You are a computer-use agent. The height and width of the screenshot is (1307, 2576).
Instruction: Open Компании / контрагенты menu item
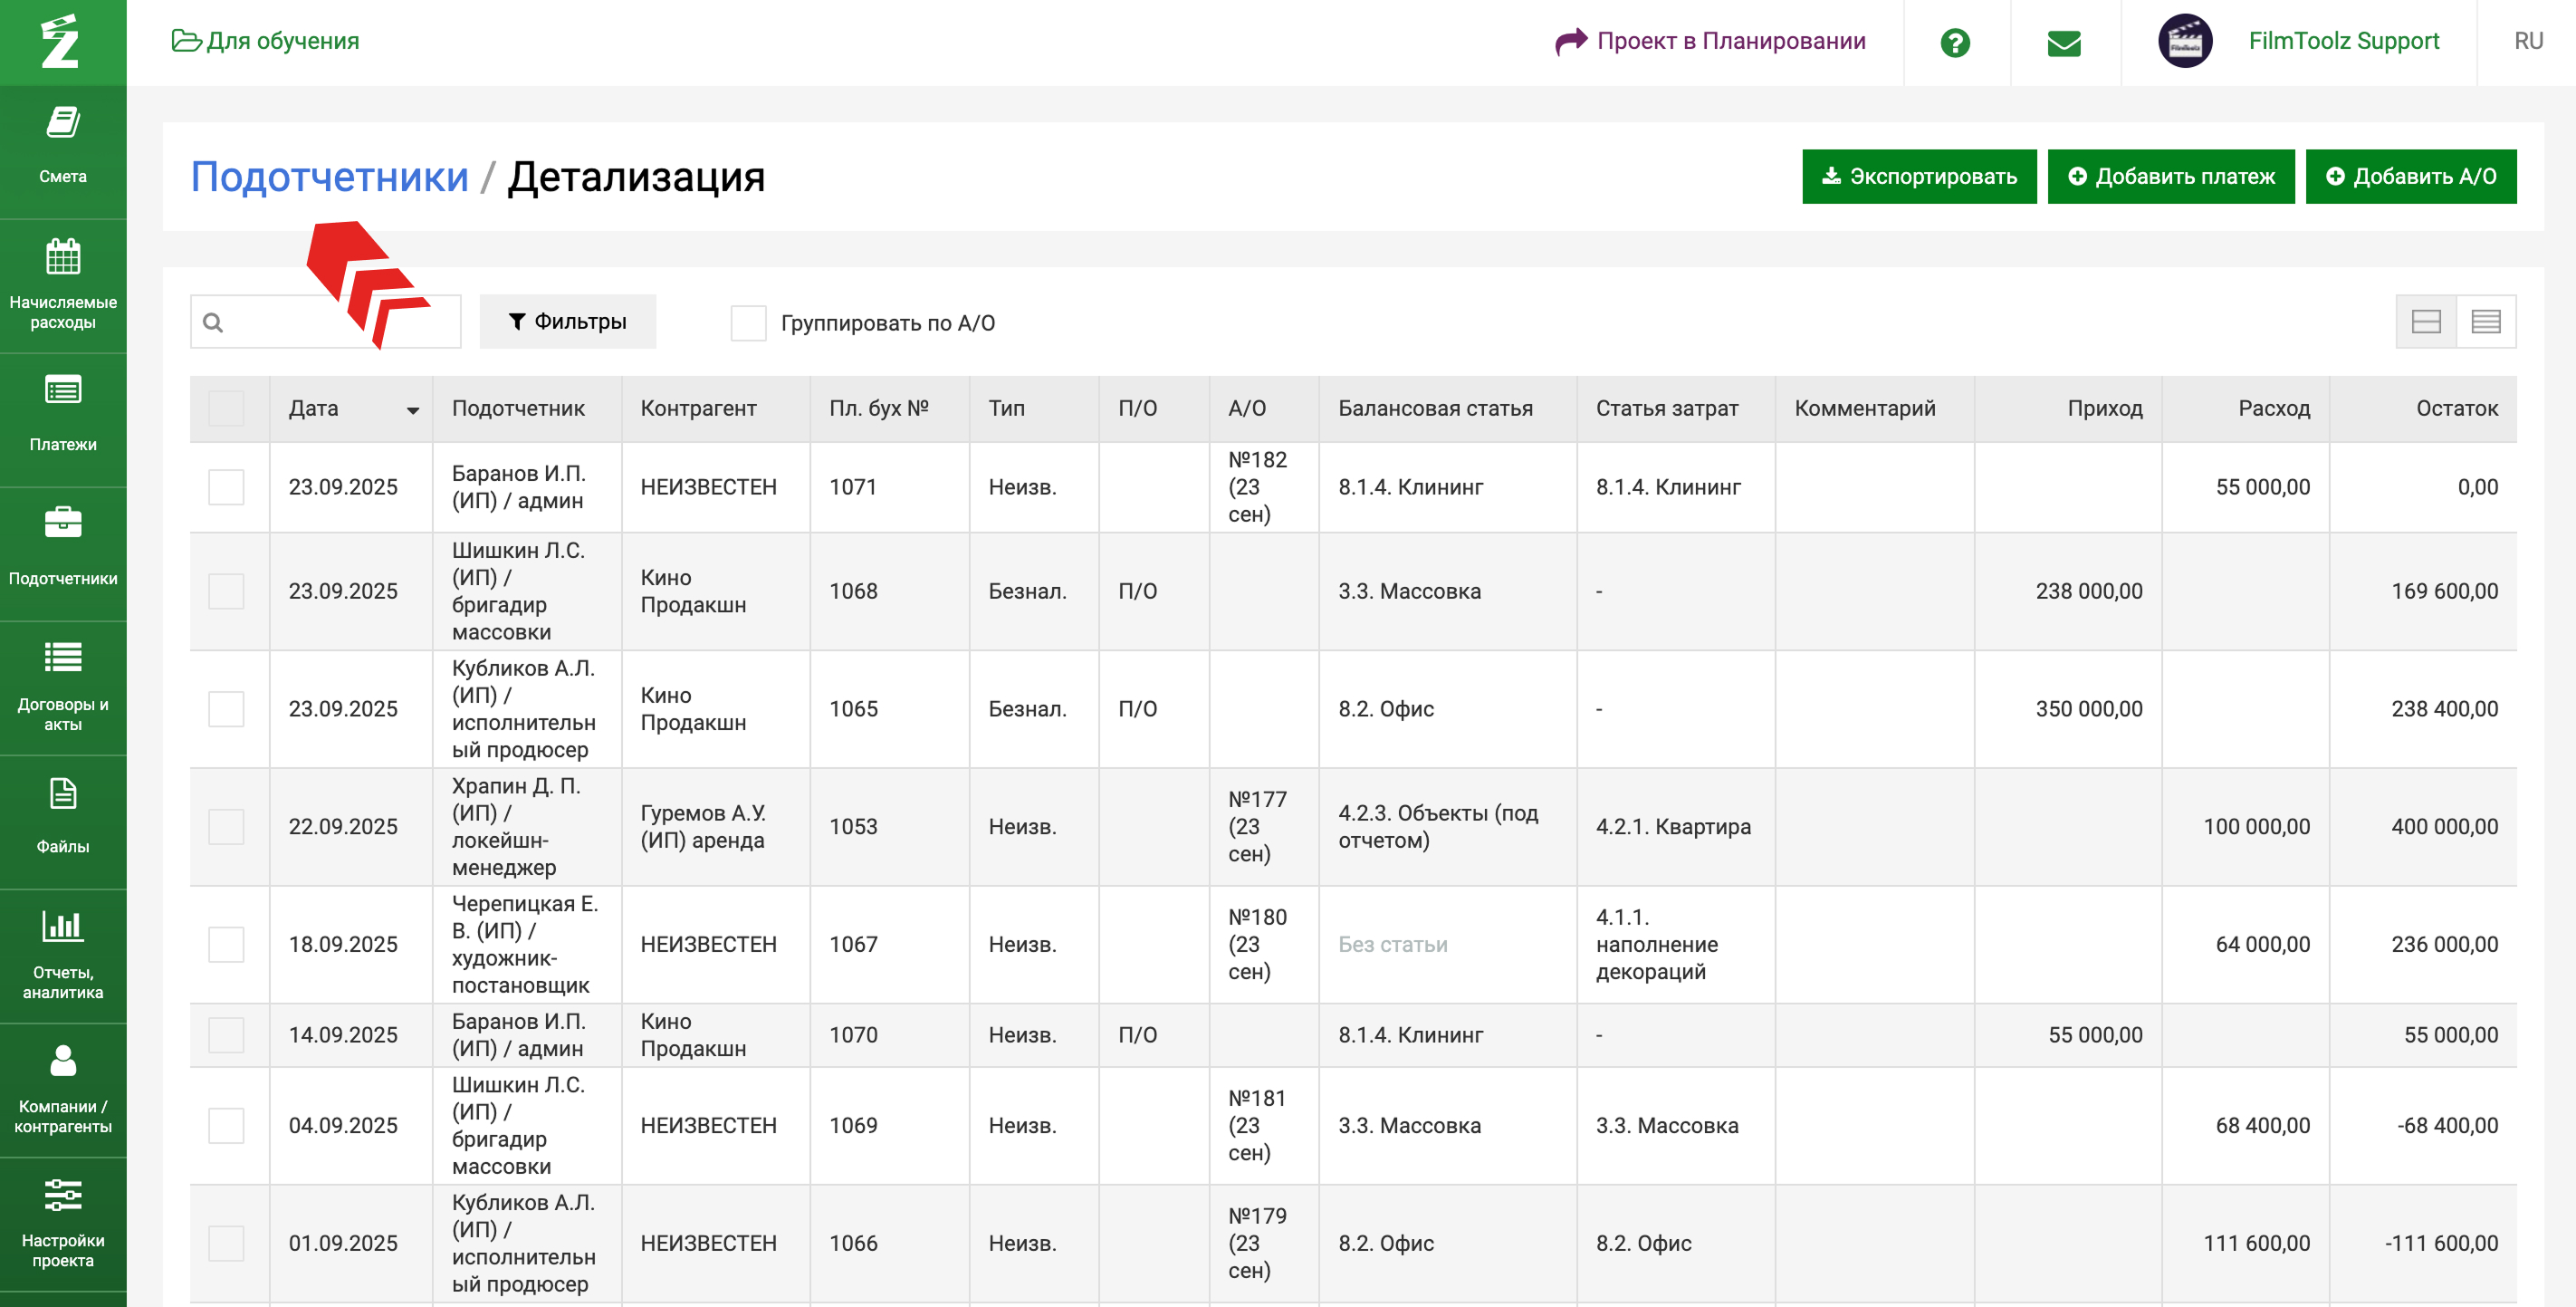pyautogui.click(x=62, y=1088)
